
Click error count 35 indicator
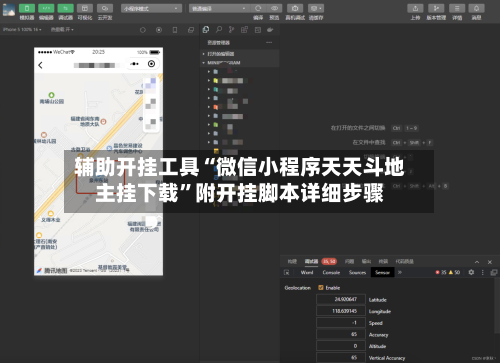click(x=441, y=272)
